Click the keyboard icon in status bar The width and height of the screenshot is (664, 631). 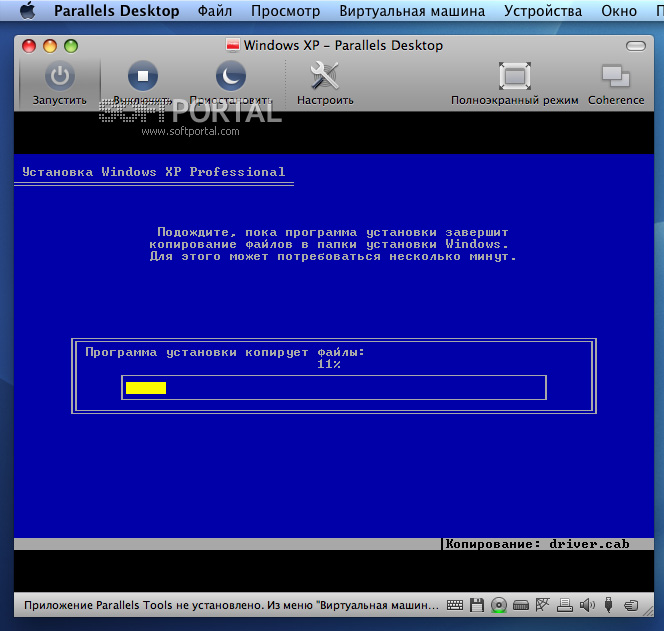tap(455, 606)
